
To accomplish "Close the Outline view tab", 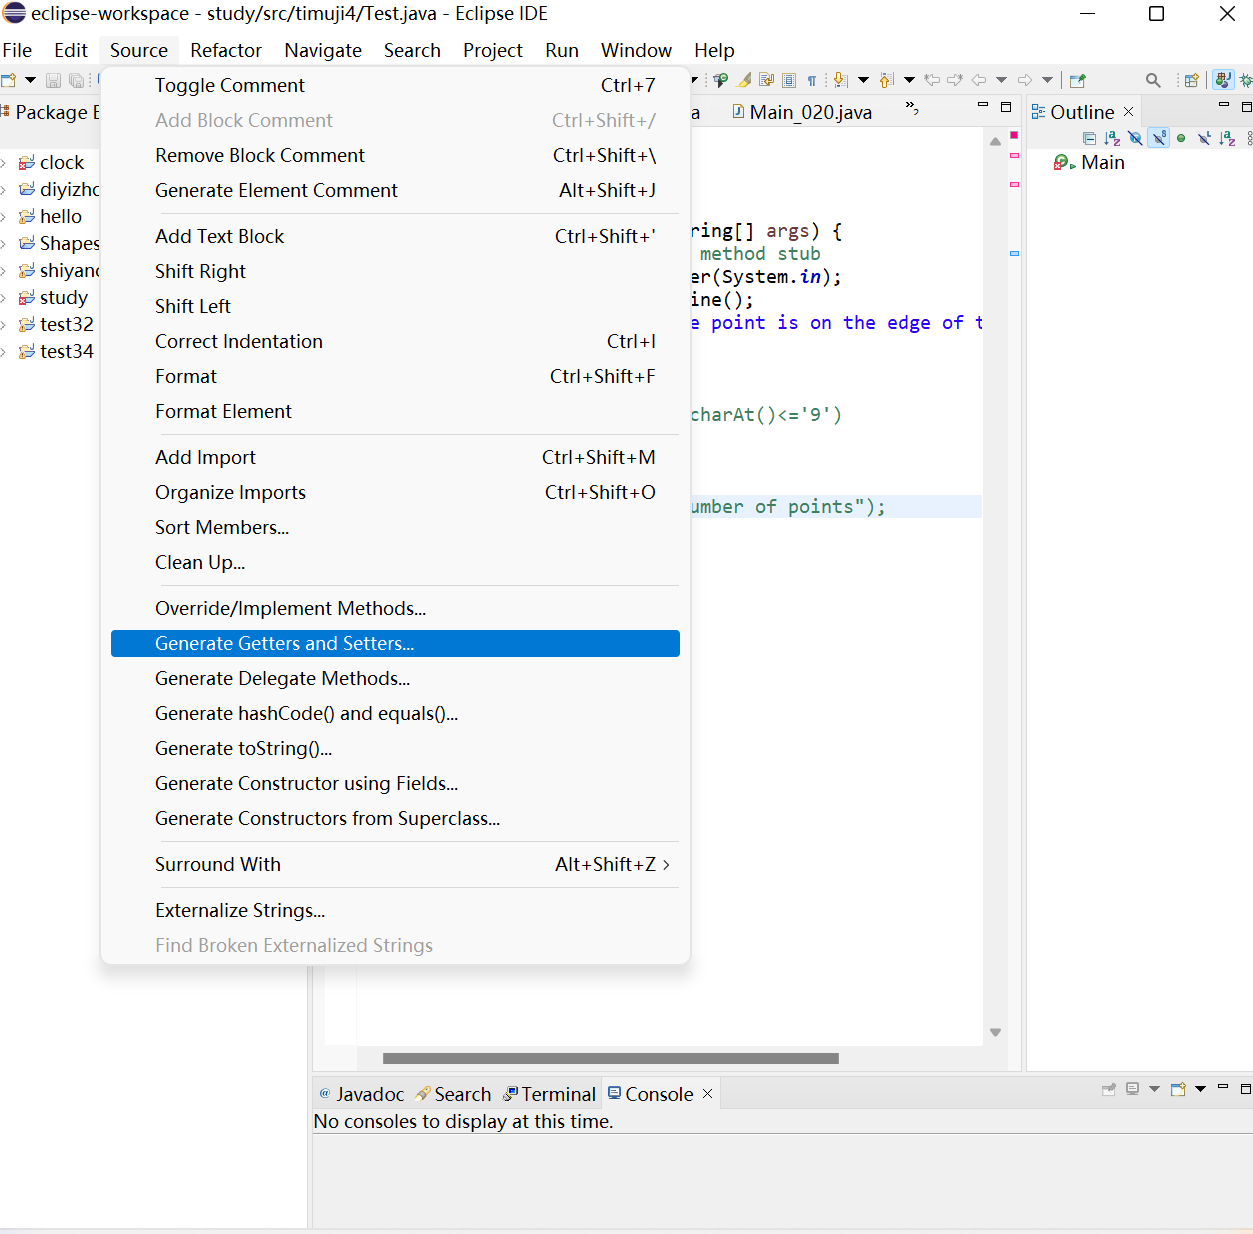I will pyautogui.click(x=1128, y=112).
